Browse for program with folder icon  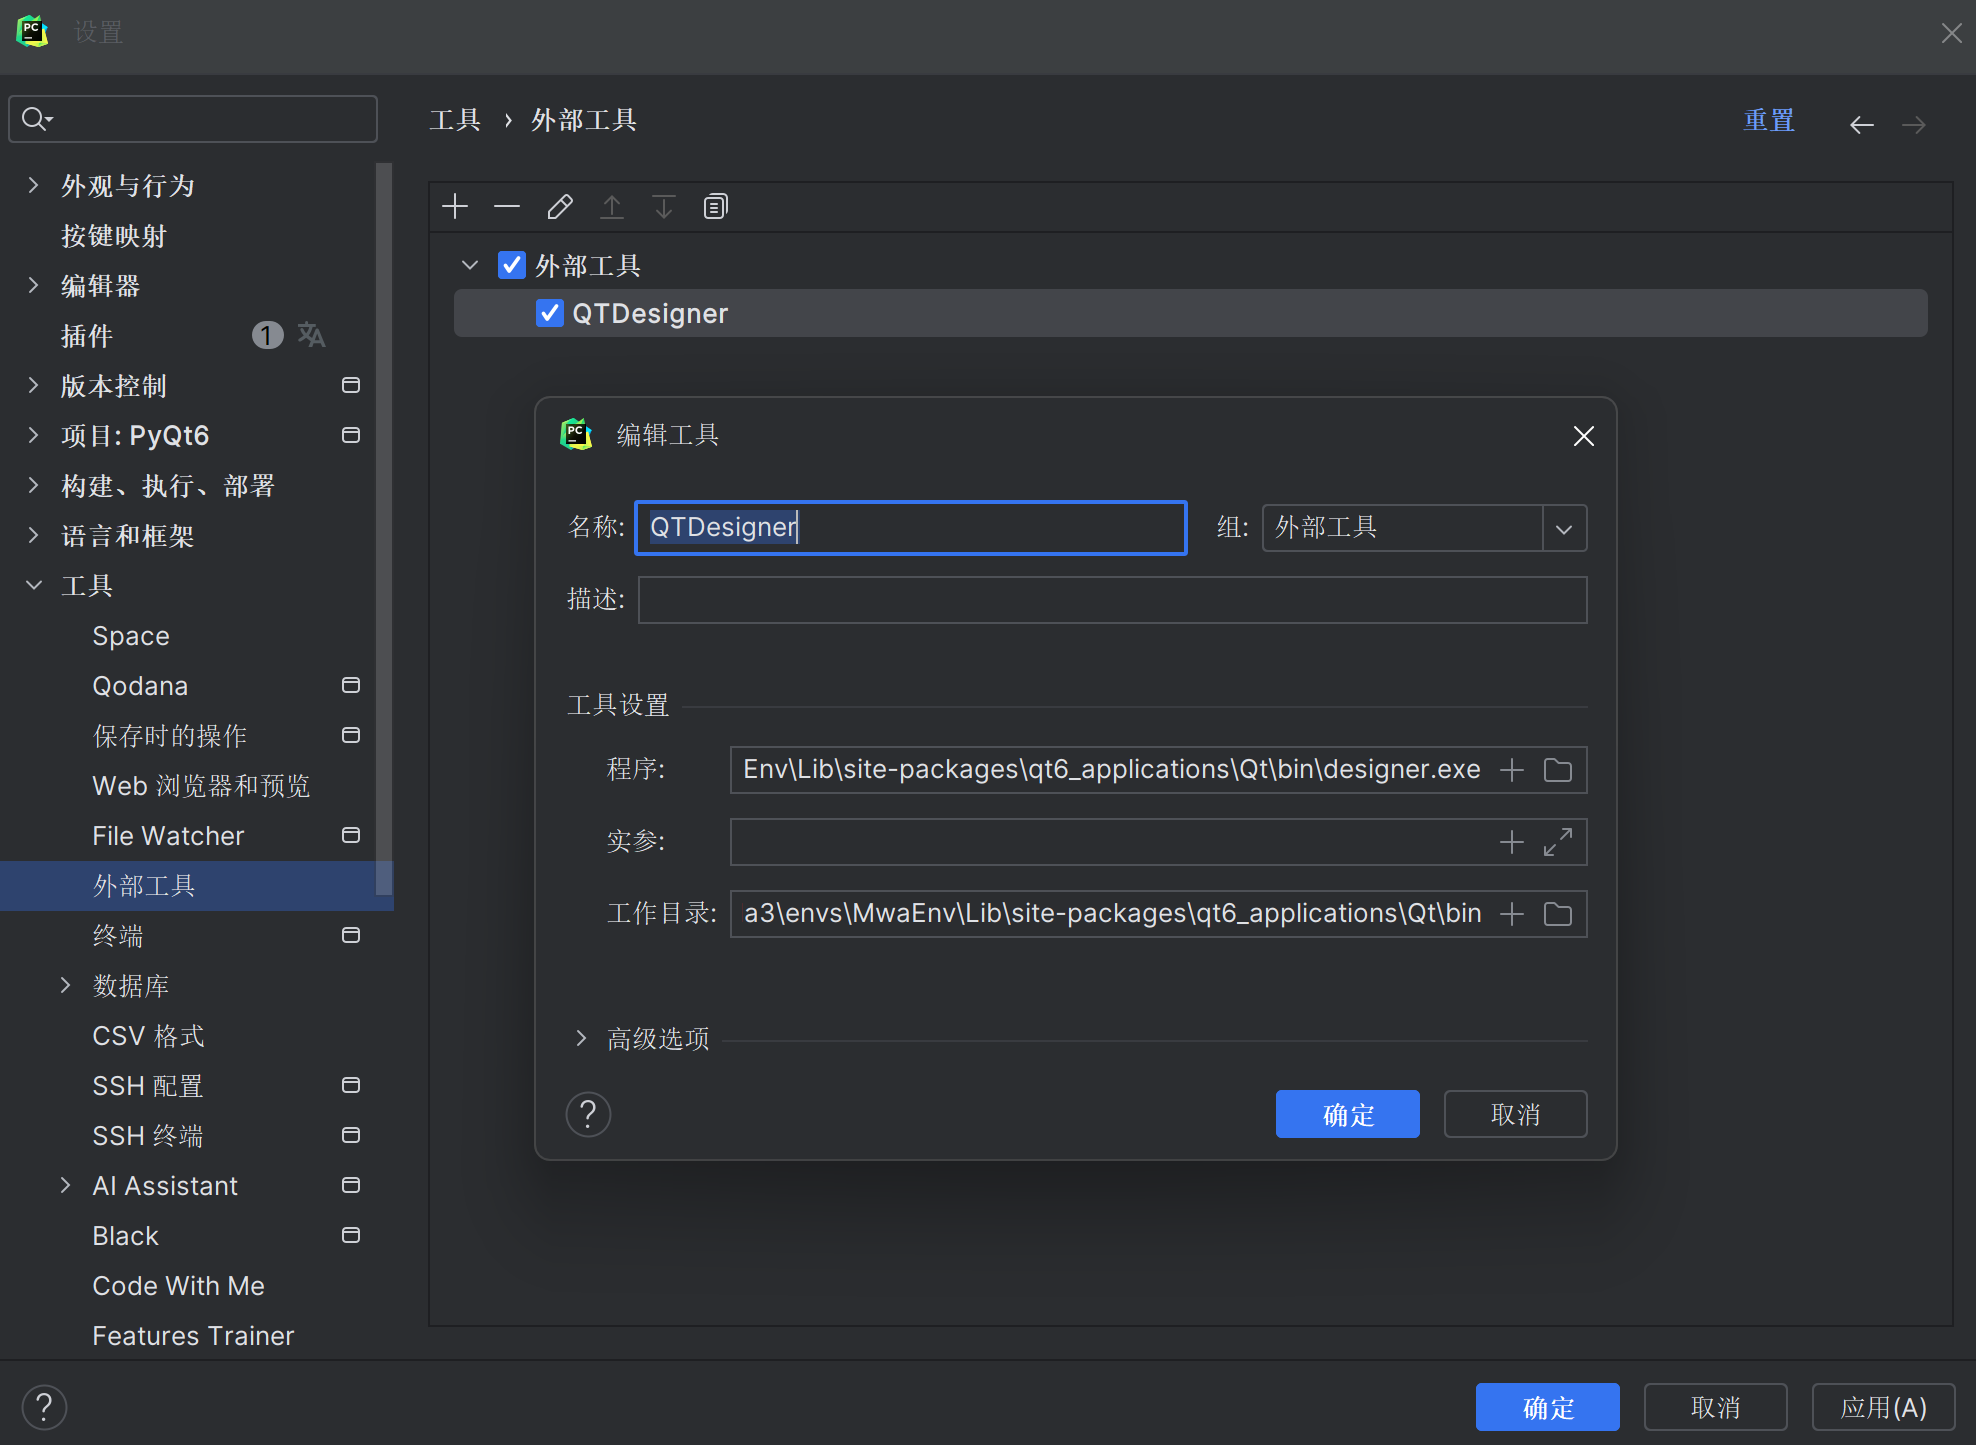pyautogui.click(x=1557, y=770)
